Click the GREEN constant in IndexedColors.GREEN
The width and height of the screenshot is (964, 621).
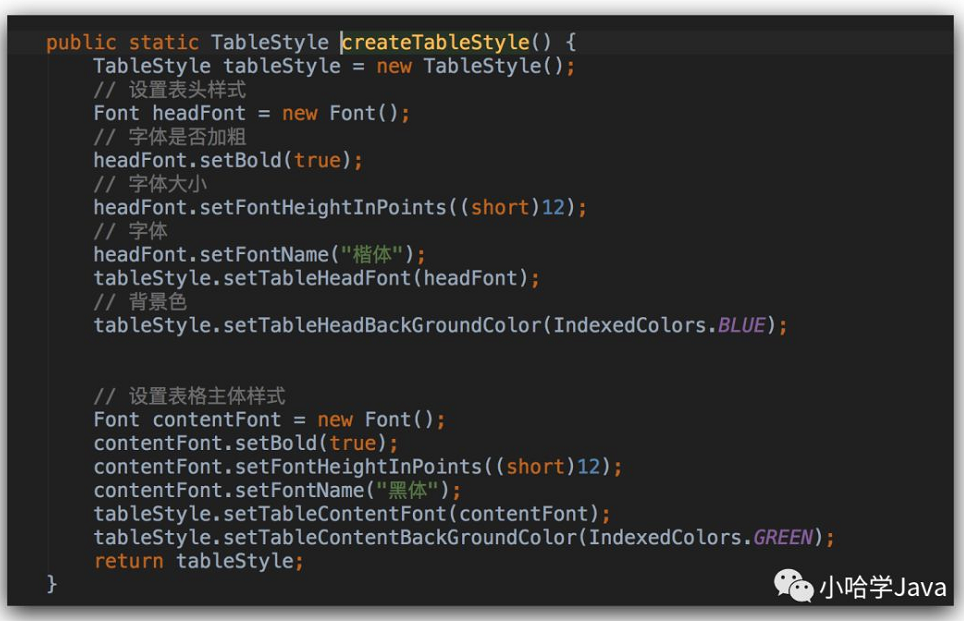[x=783, y=538]
